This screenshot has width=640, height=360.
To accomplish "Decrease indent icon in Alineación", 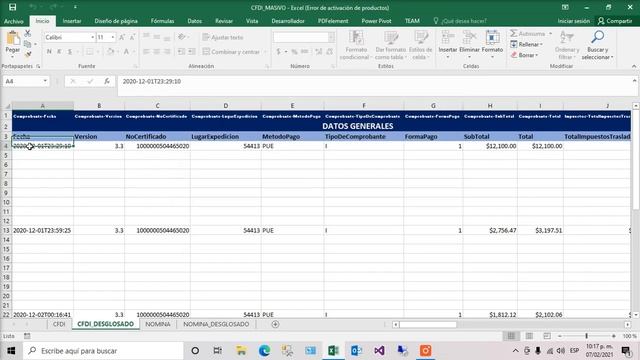I will tap(181, 51).
